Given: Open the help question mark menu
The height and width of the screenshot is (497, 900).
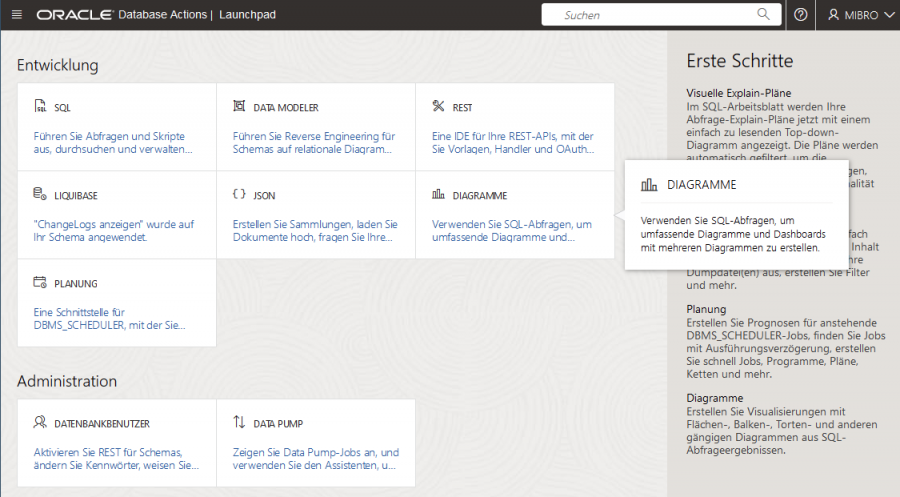Looking at the screenshot, I should click(x=800, y=15).
